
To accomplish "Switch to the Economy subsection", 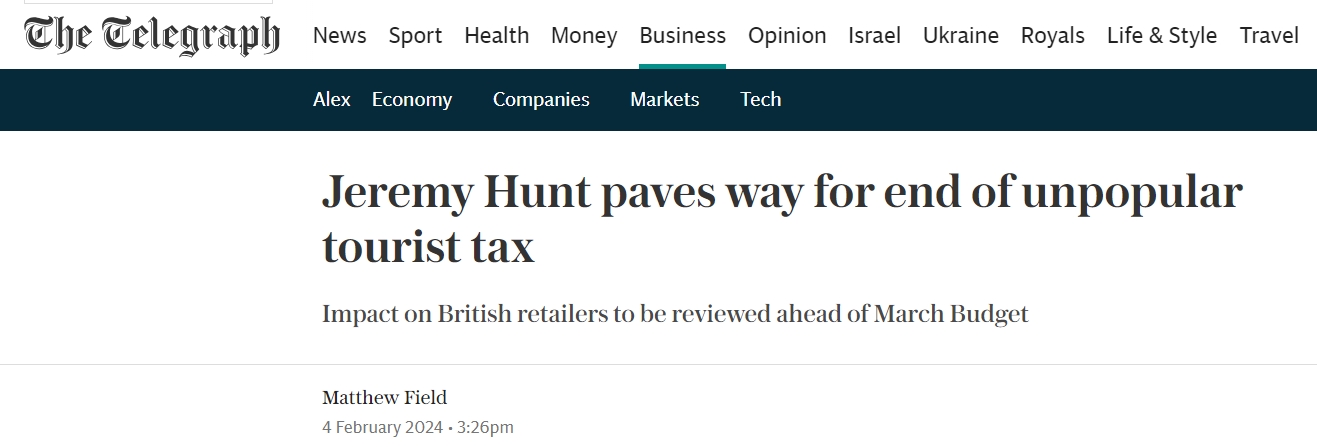I will [x=412, y=99].
